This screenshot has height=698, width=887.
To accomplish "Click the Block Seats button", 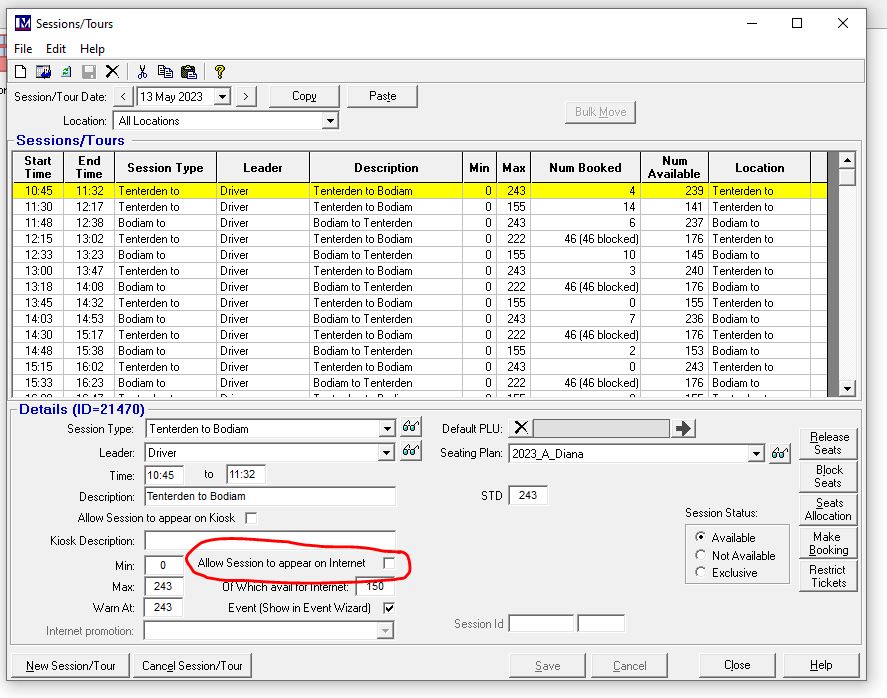I will pos(828,476).
